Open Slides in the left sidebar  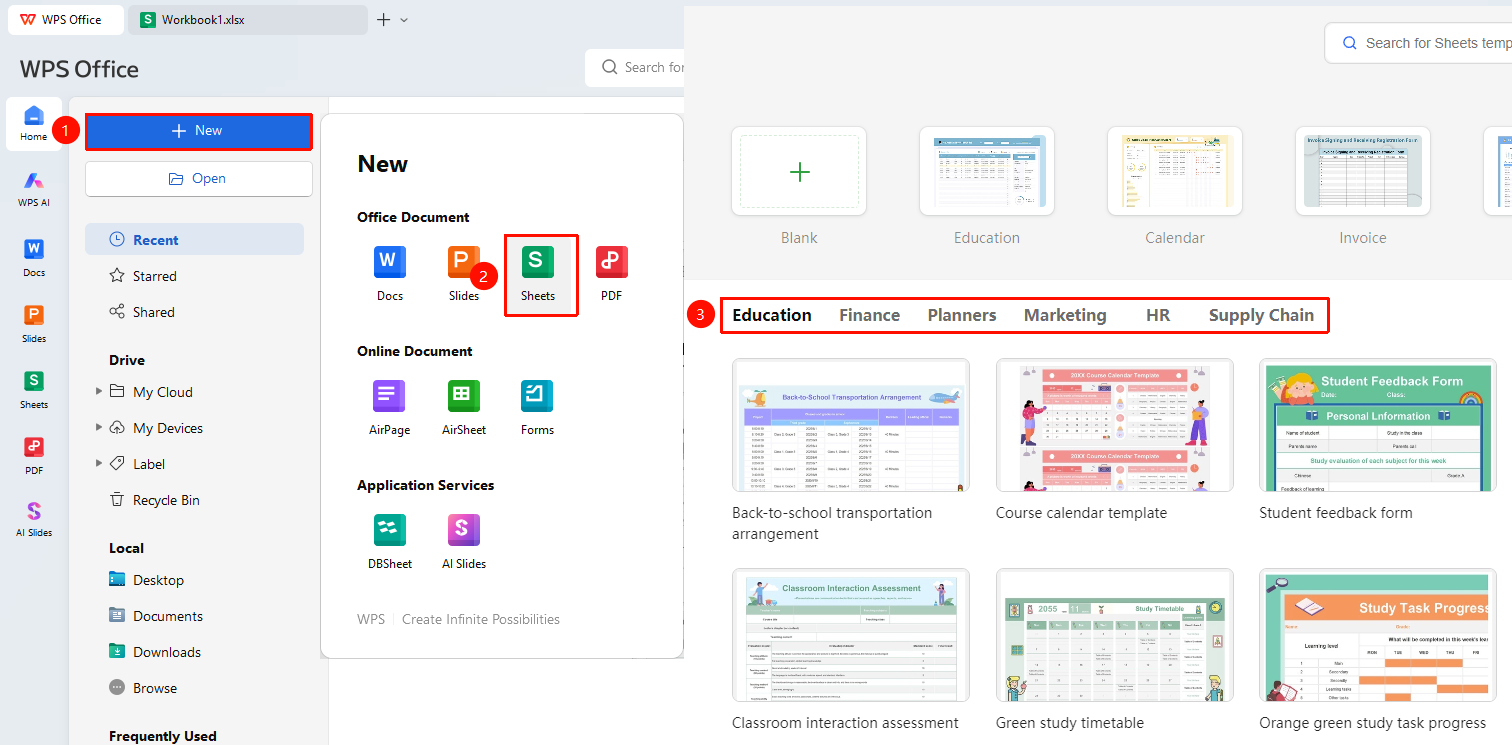coord(34,322)
